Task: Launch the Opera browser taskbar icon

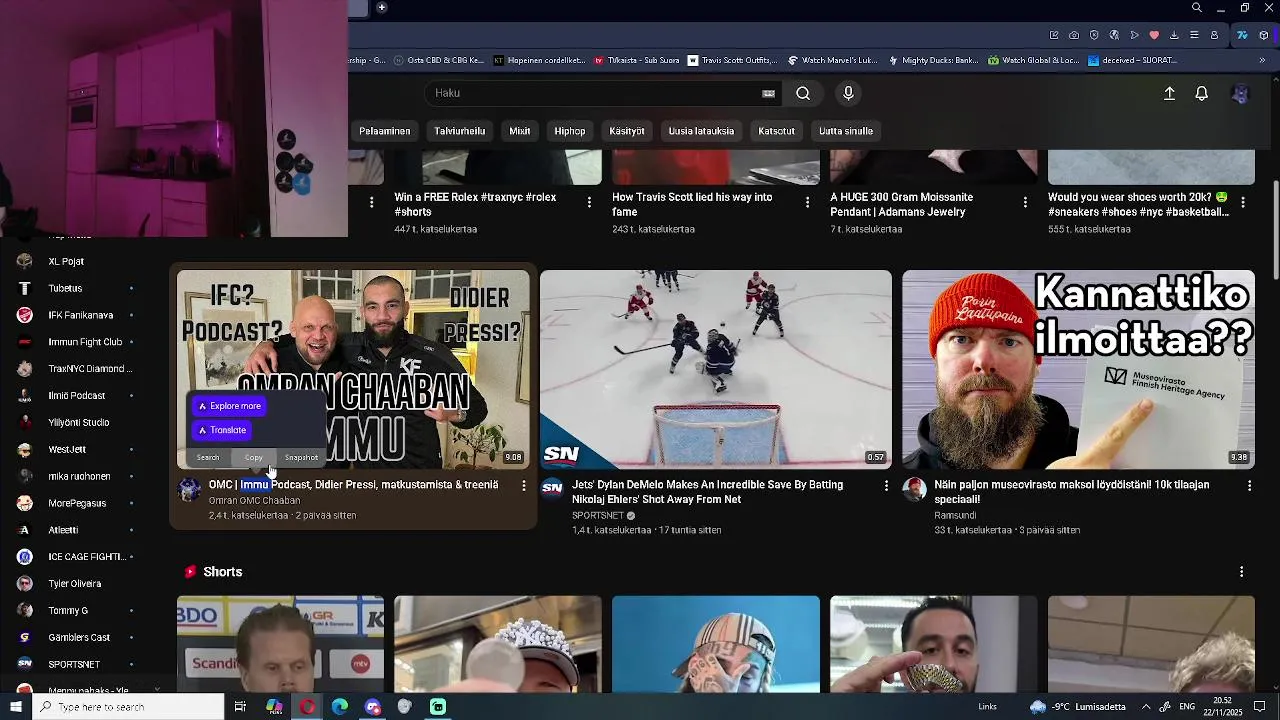Action: point(307,707)
